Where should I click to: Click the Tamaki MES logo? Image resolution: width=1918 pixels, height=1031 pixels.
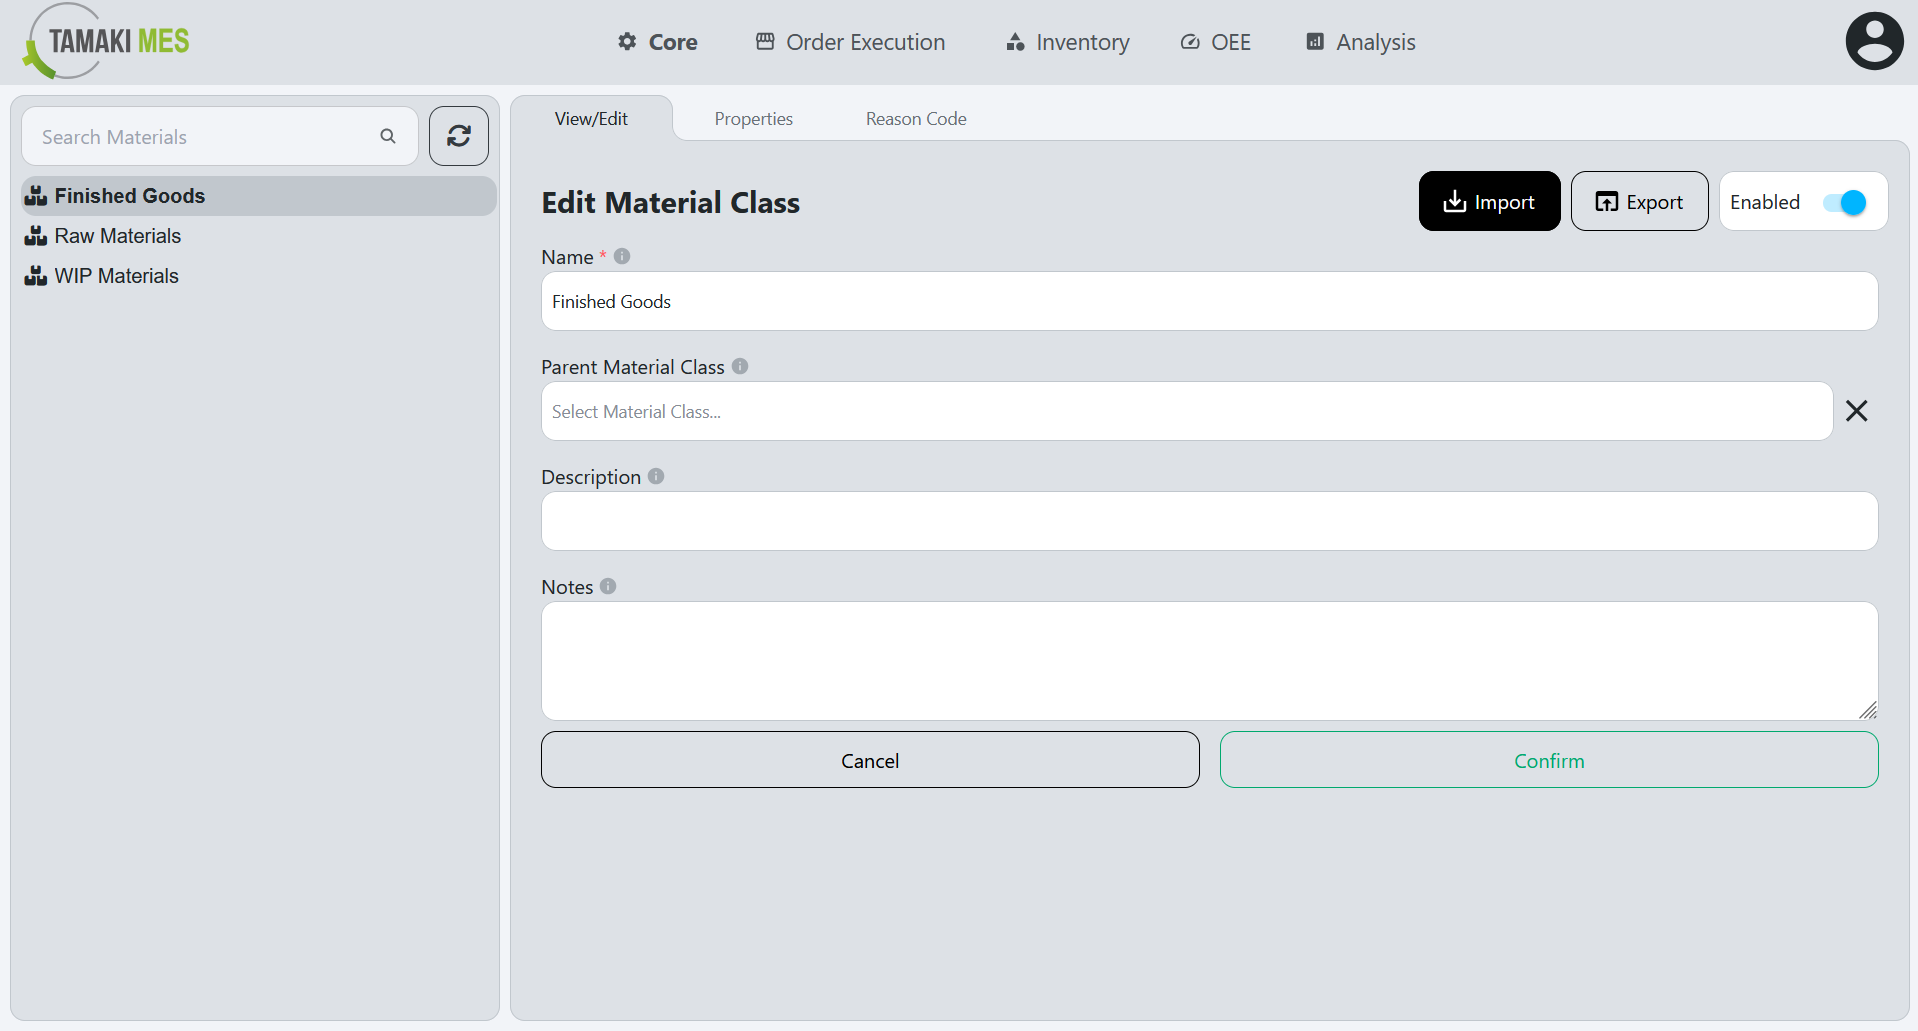pos(103,41)
